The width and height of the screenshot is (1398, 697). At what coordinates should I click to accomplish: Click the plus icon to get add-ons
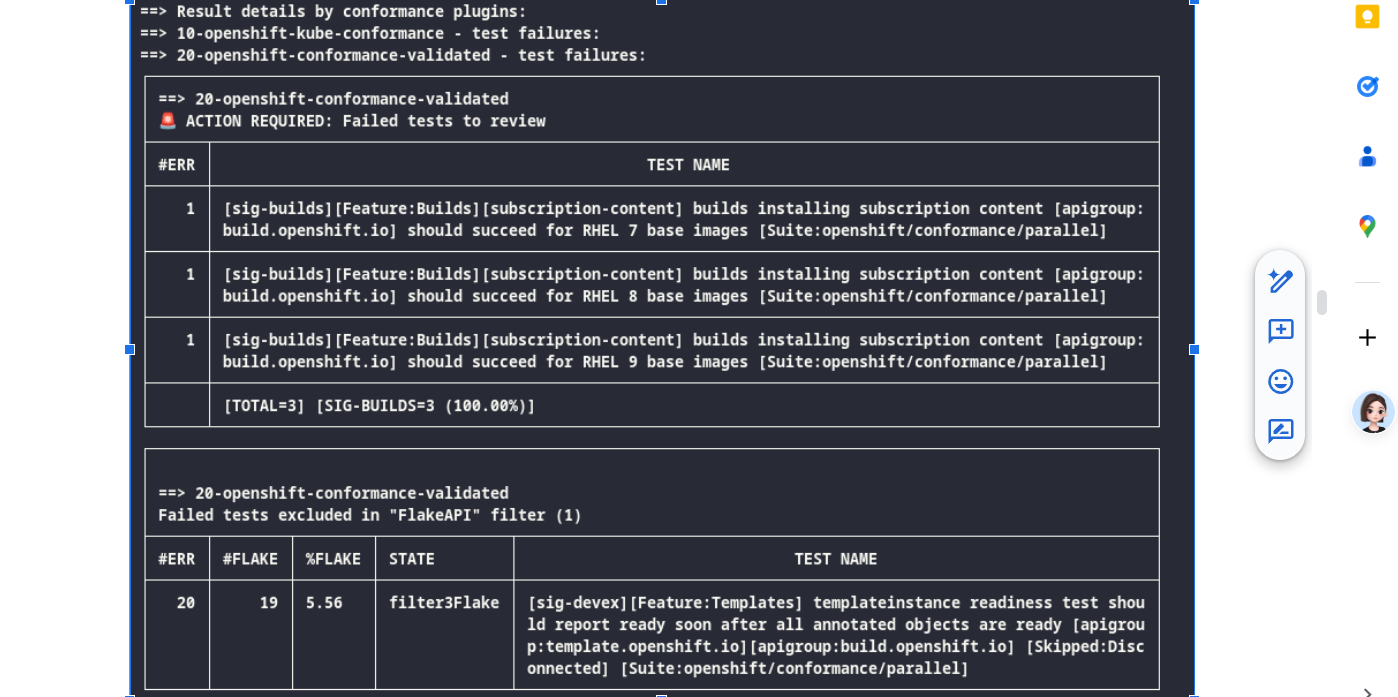click(x=1367, y=338)
